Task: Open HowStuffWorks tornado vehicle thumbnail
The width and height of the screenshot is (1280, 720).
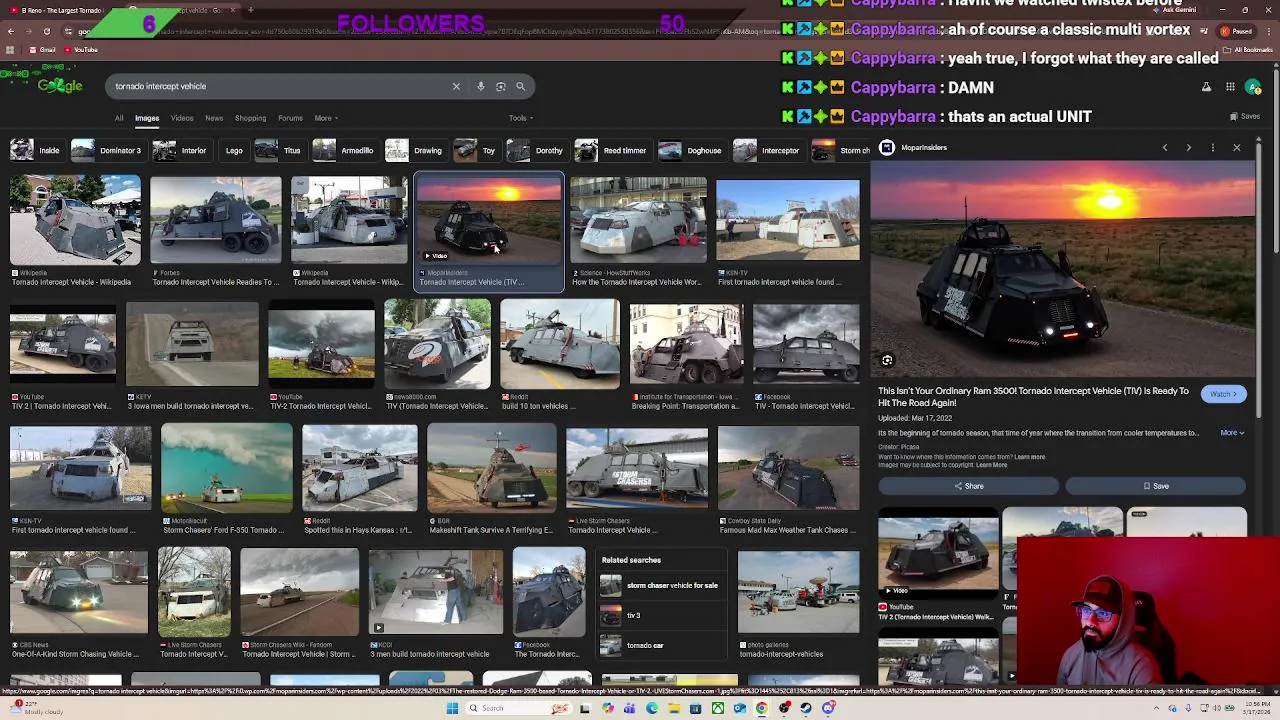Action: pos(638,221)
